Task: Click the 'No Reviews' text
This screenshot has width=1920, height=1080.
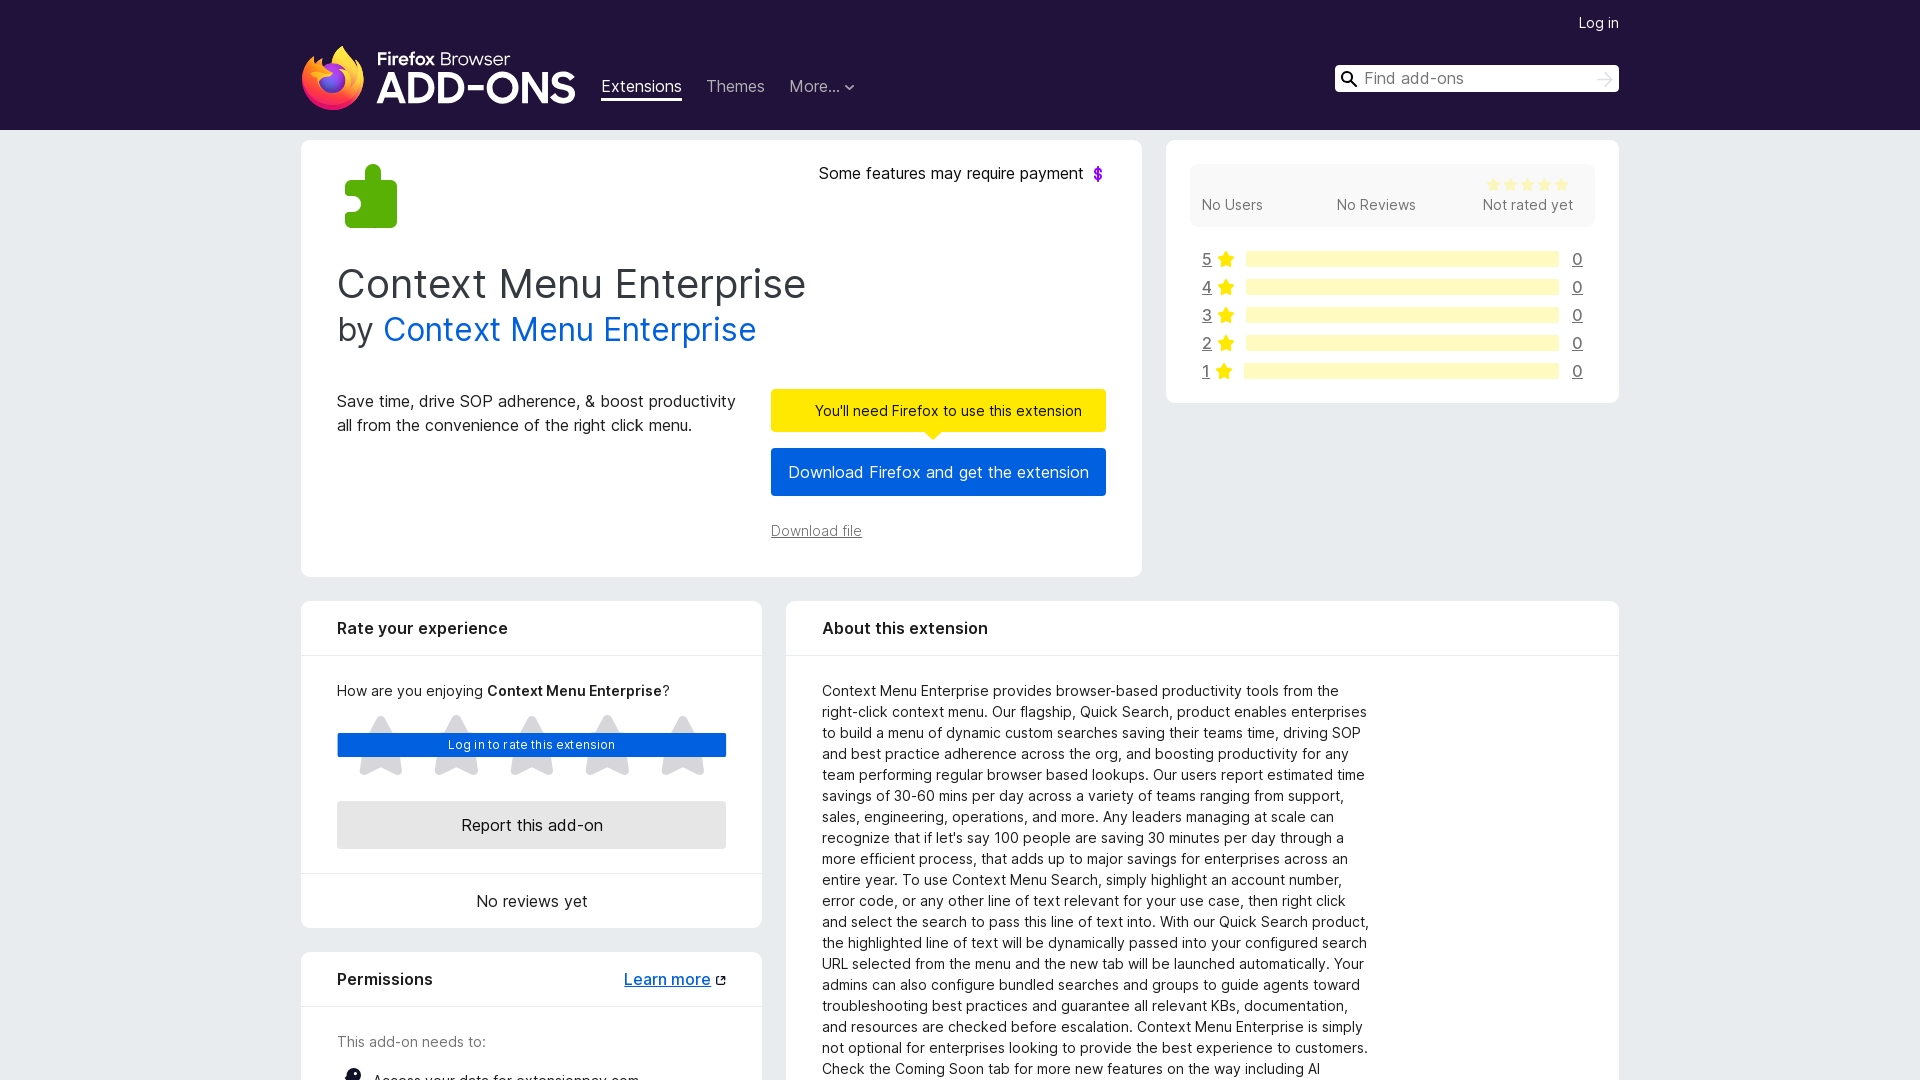Action: click(x=1376, y=205)
